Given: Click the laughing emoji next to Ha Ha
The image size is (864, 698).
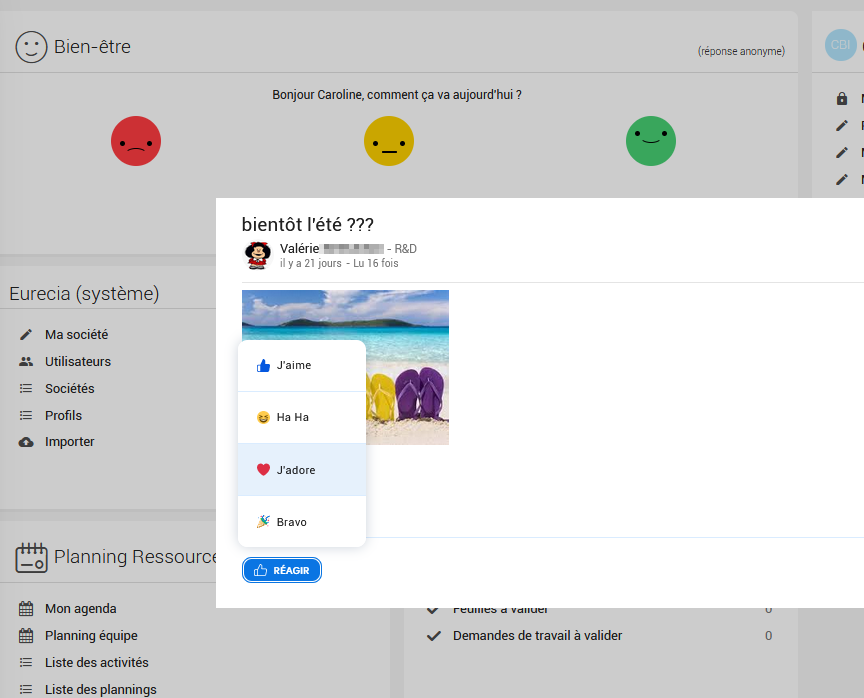Looking at the screenshot, I should 263,418.
